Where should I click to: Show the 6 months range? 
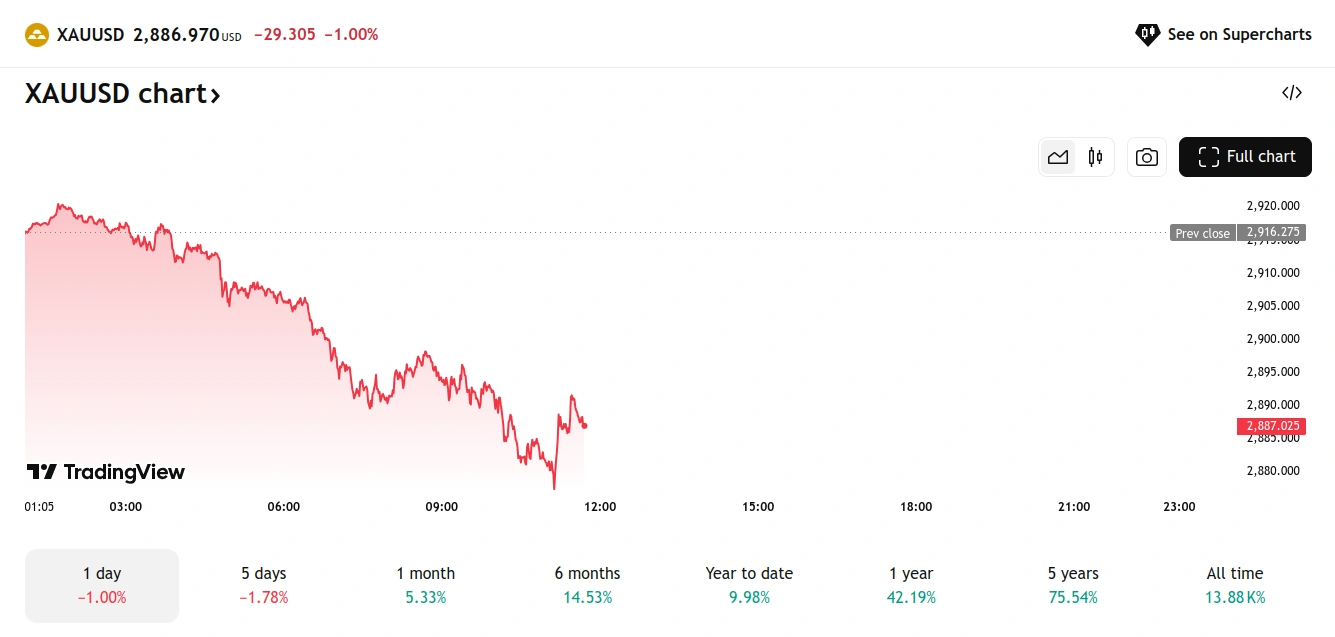(588, 585)
